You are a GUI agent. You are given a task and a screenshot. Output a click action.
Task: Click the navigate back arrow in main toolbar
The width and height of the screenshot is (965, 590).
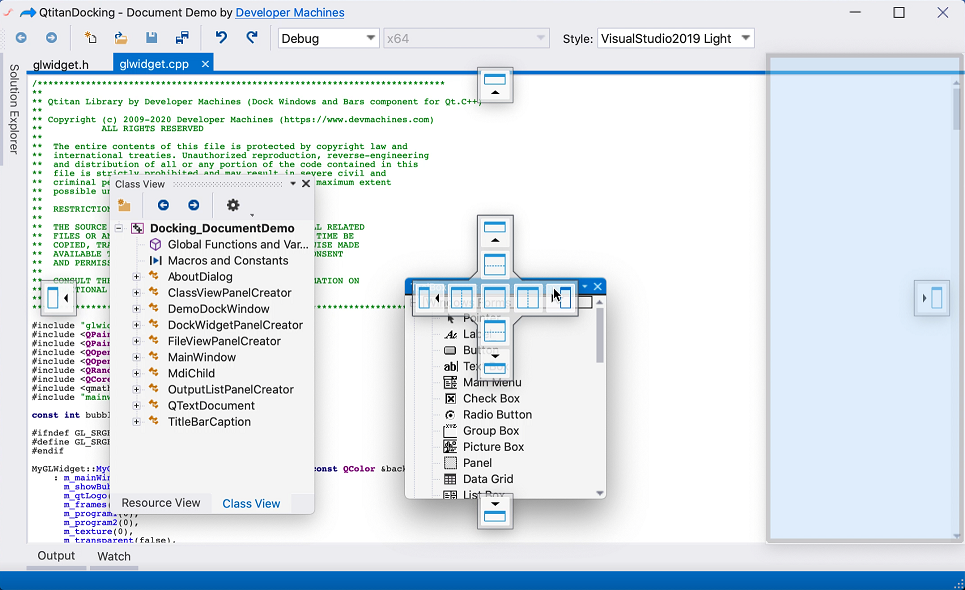[x=21, y=38]
